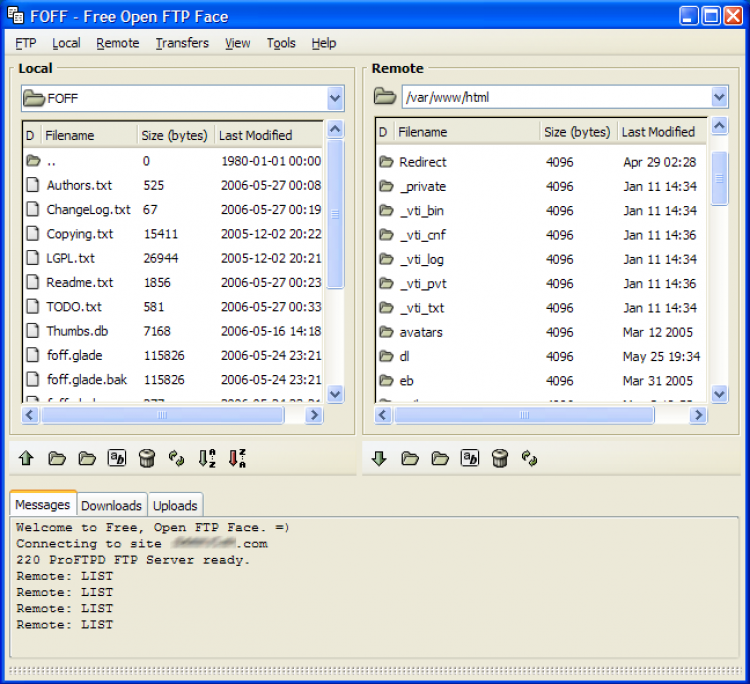This screenshot has height=684, width=750.
Task: Open the Transfers menu
Action: coord(182,43)
